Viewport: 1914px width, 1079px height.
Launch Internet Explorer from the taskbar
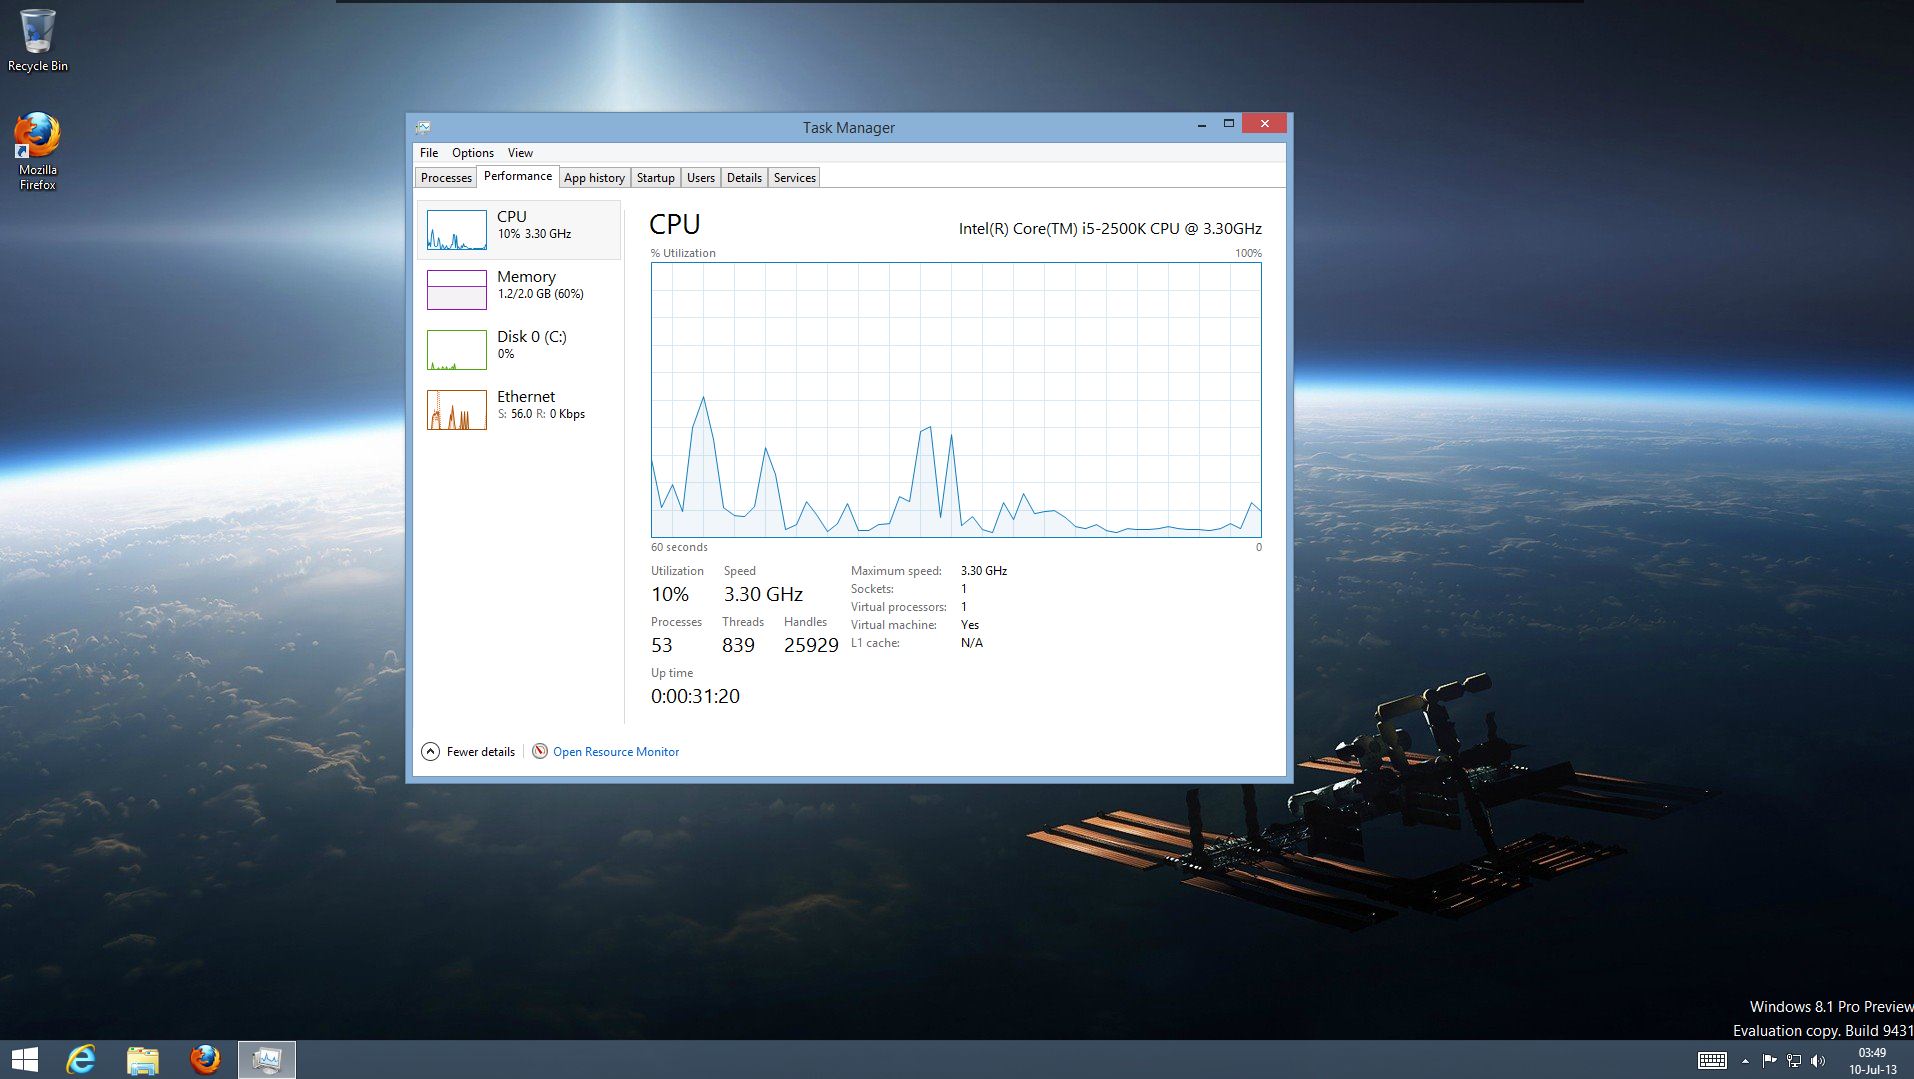click(81, 1060)
